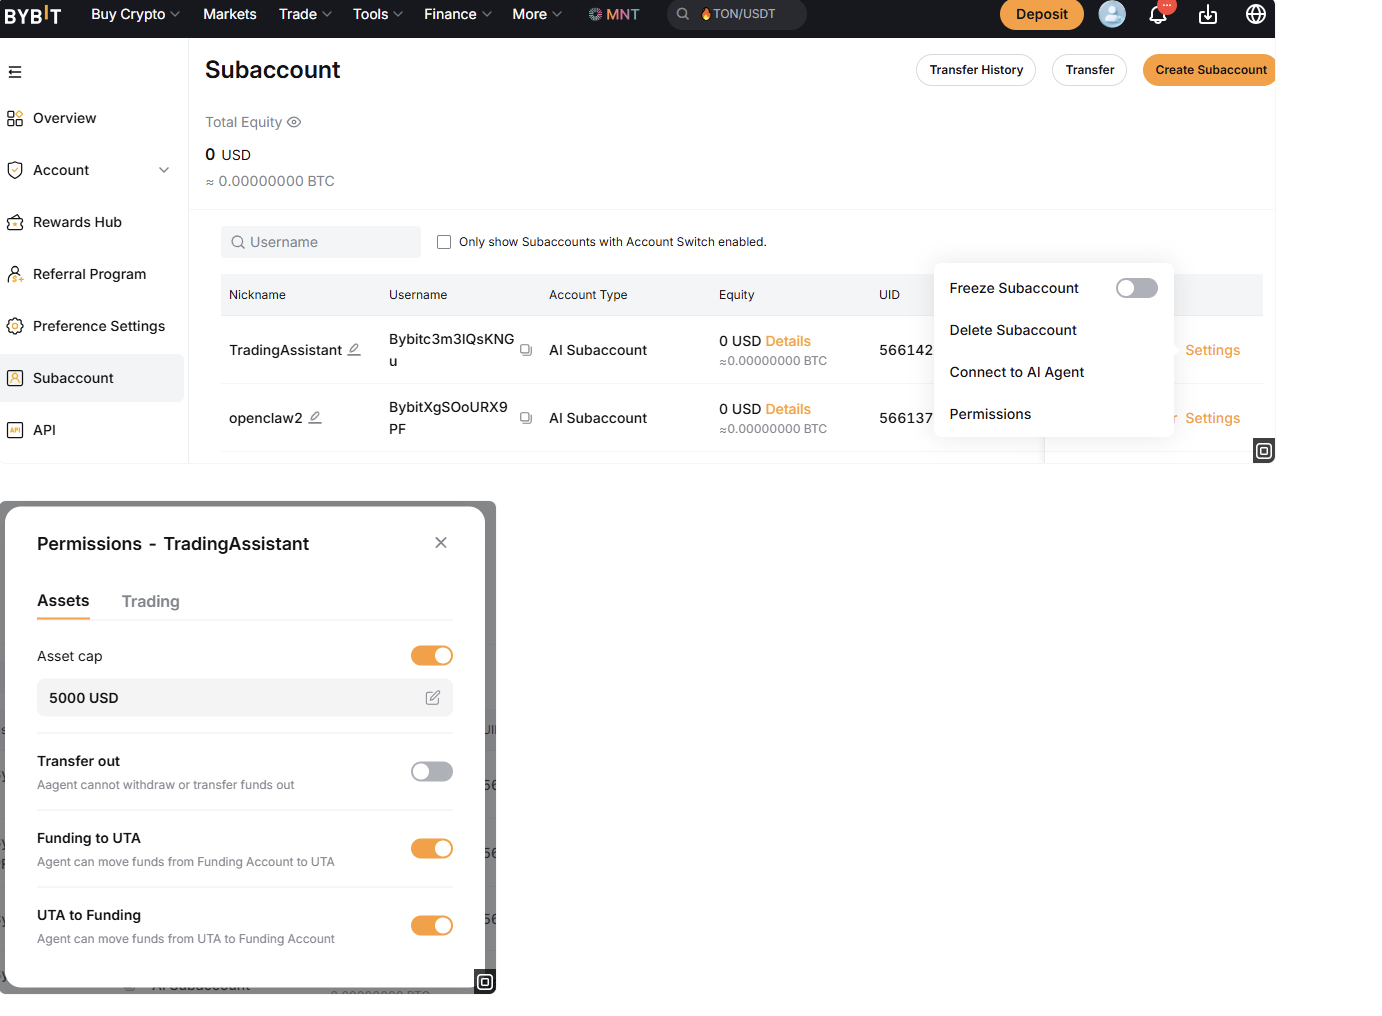
Task: Click the Create Subaccount button
Action: 1210,70
